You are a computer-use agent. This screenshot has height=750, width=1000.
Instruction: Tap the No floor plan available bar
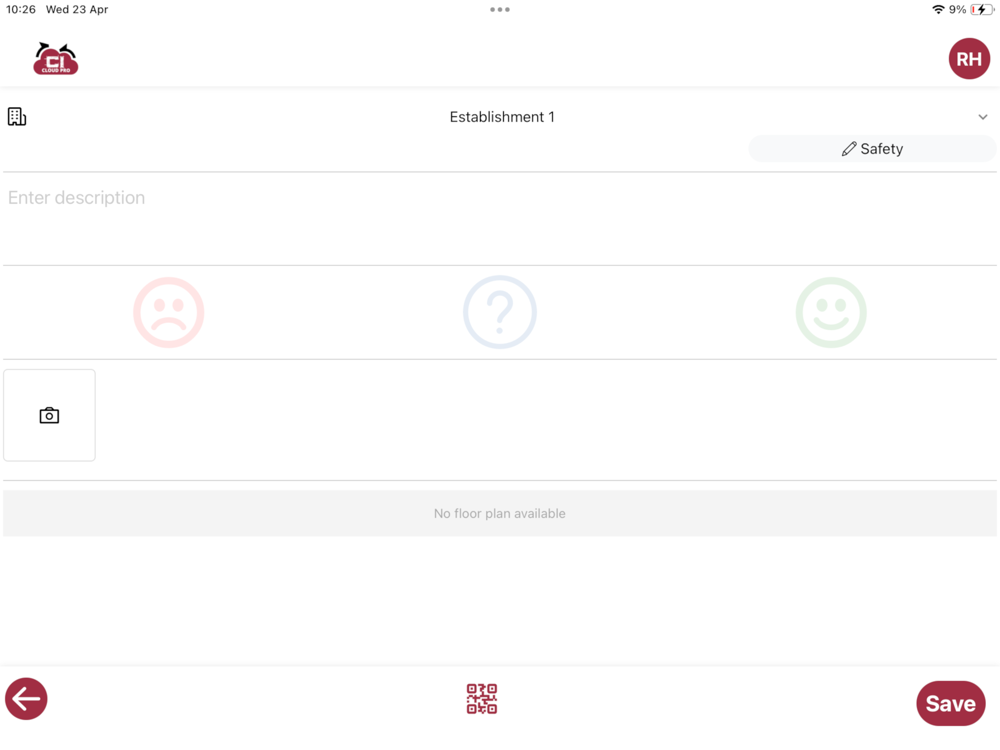(x=500, y=513)
